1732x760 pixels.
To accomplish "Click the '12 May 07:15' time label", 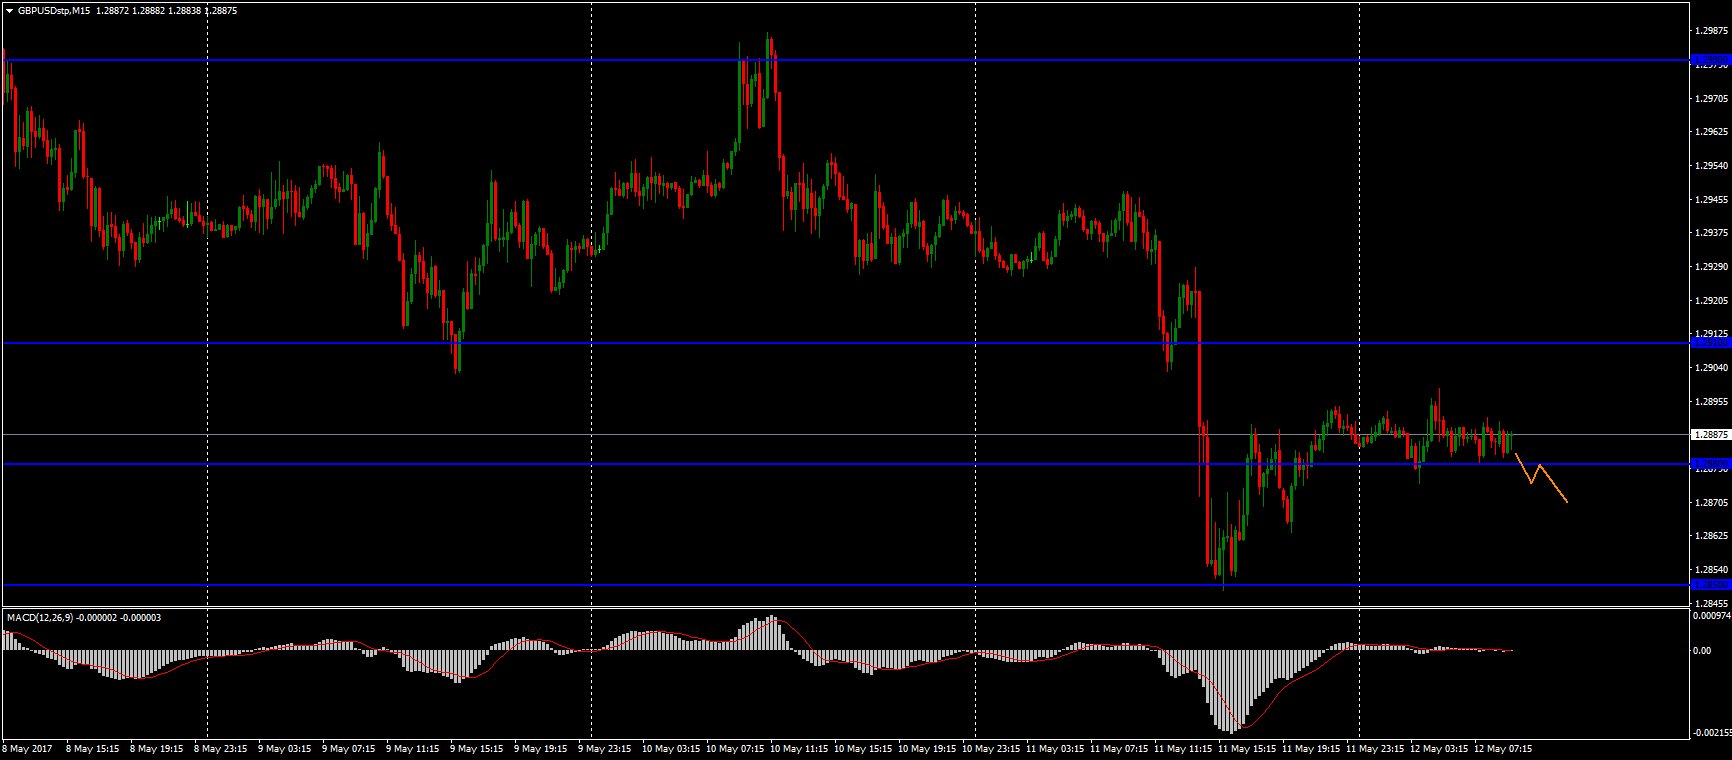I will [x=1505, y=748].
